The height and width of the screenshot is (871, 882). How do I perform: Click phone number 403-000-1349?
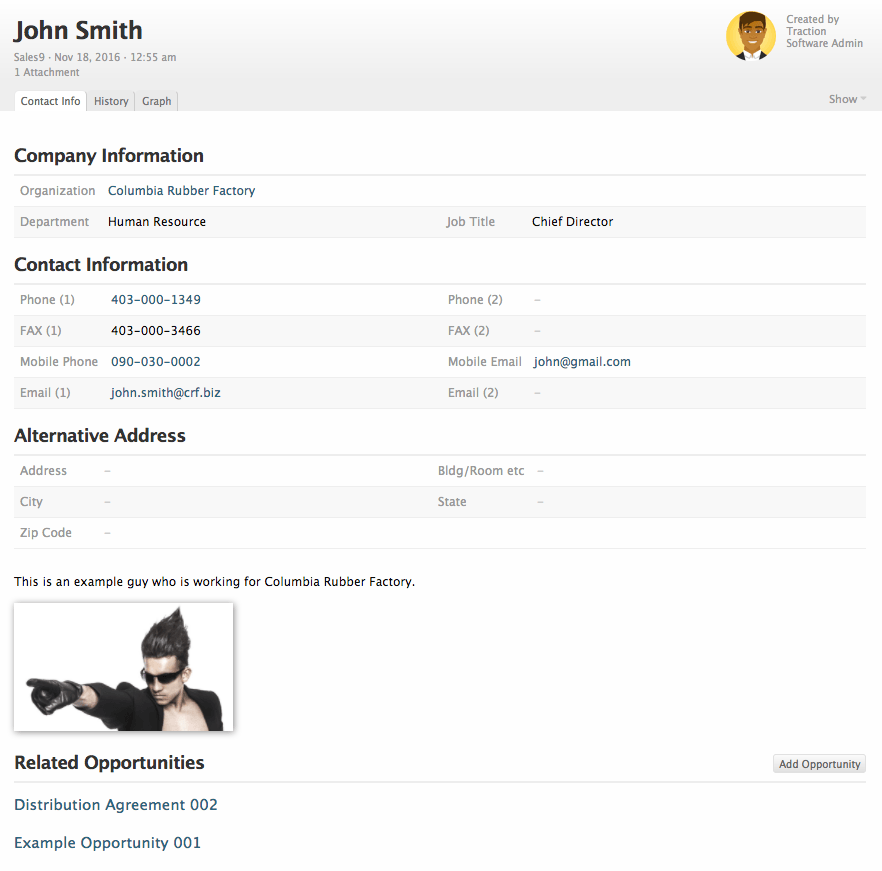tap(155, 300)
